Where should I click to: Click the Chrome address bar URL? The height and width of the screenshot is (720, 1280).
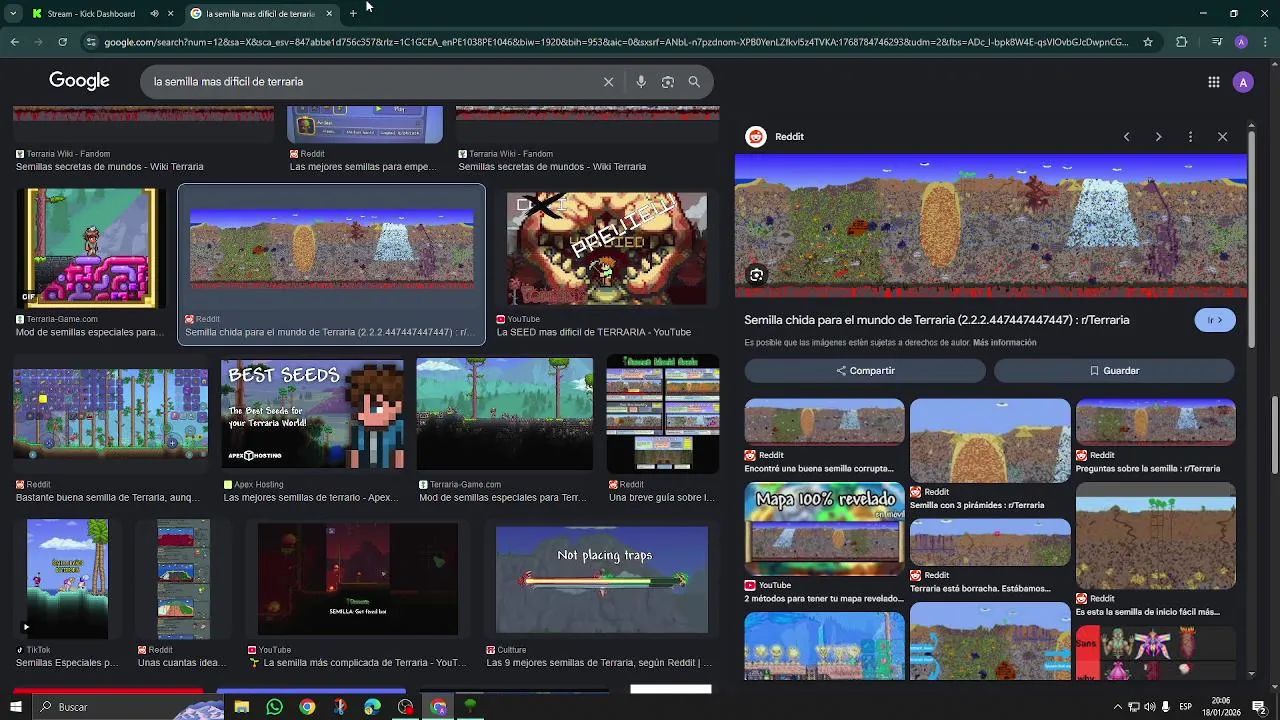click(616, 42)
